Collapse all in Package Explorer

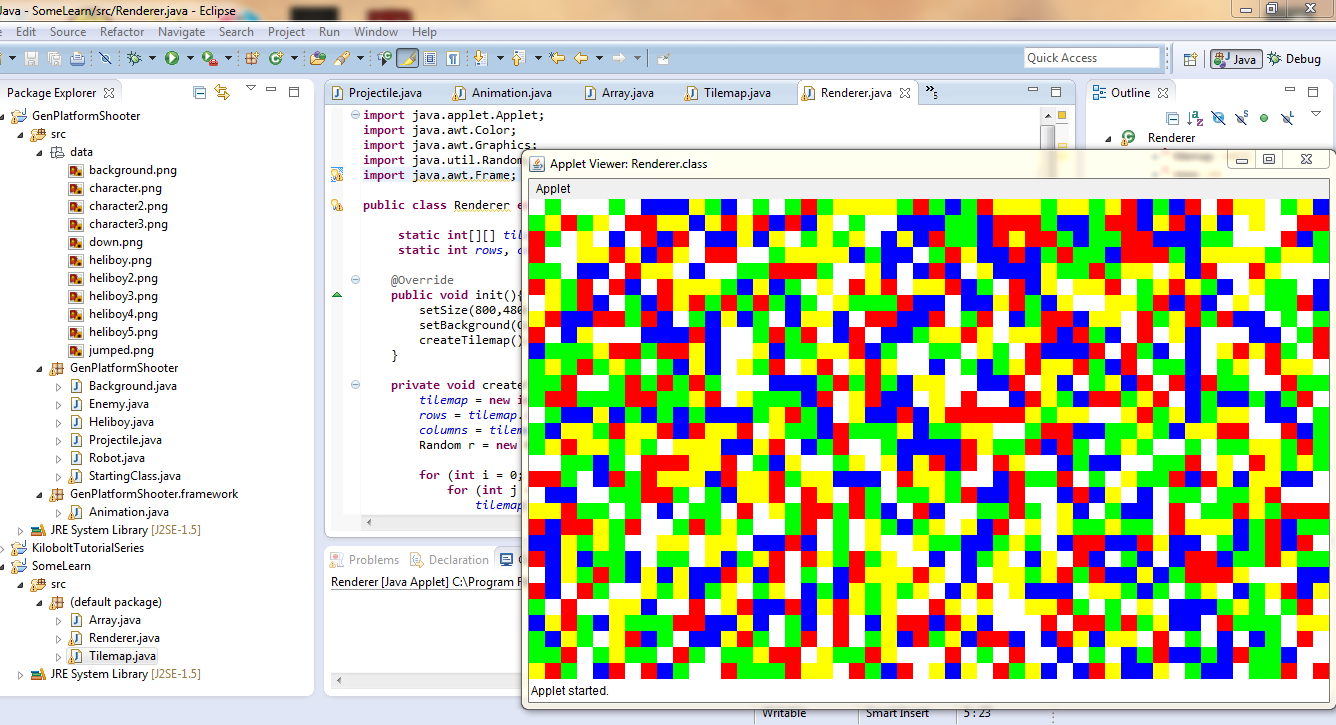point(199,92)
